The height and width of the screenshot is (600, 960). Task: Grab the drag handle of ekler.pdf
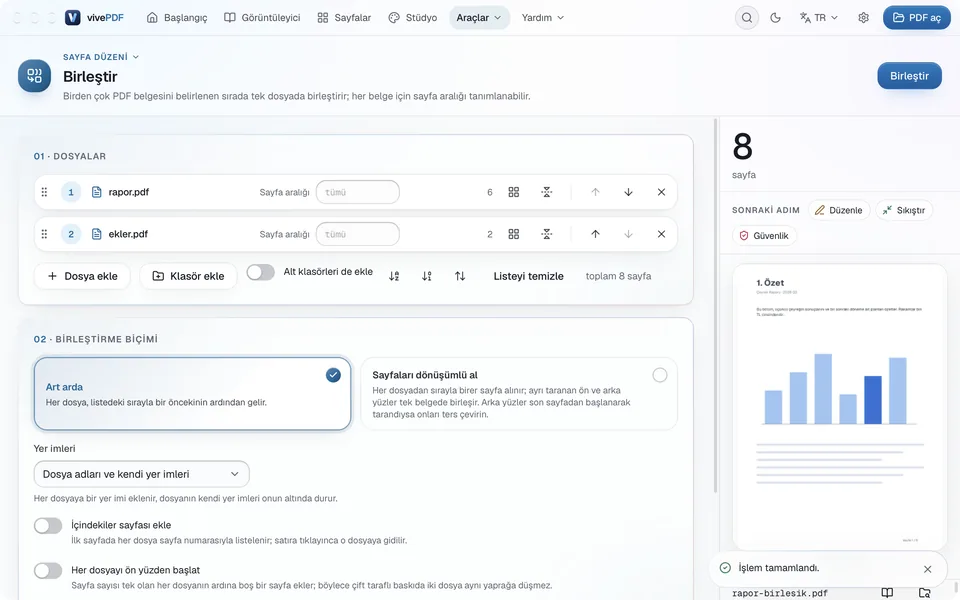44,234
